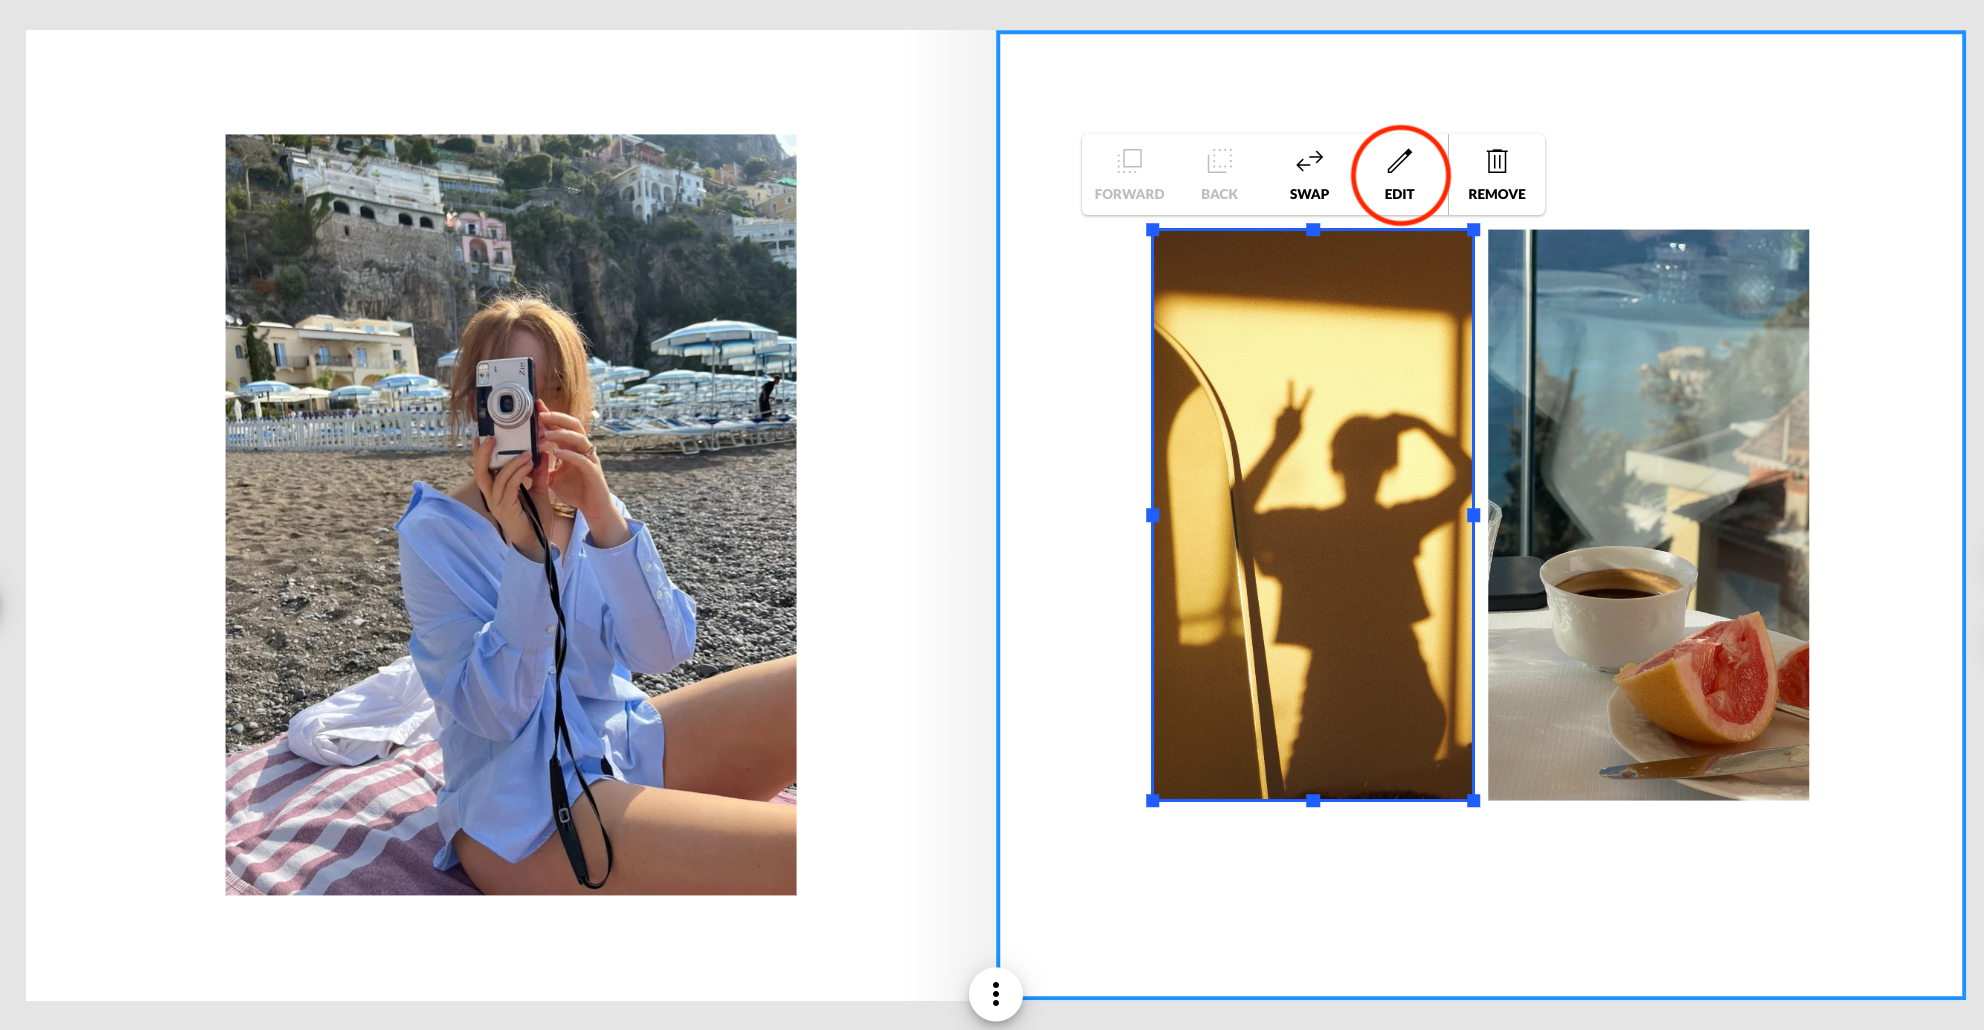The height and width of the screenshot is (1030, 1984).
Task: Select the Edit pencil tool
Action: (1399, 160)
